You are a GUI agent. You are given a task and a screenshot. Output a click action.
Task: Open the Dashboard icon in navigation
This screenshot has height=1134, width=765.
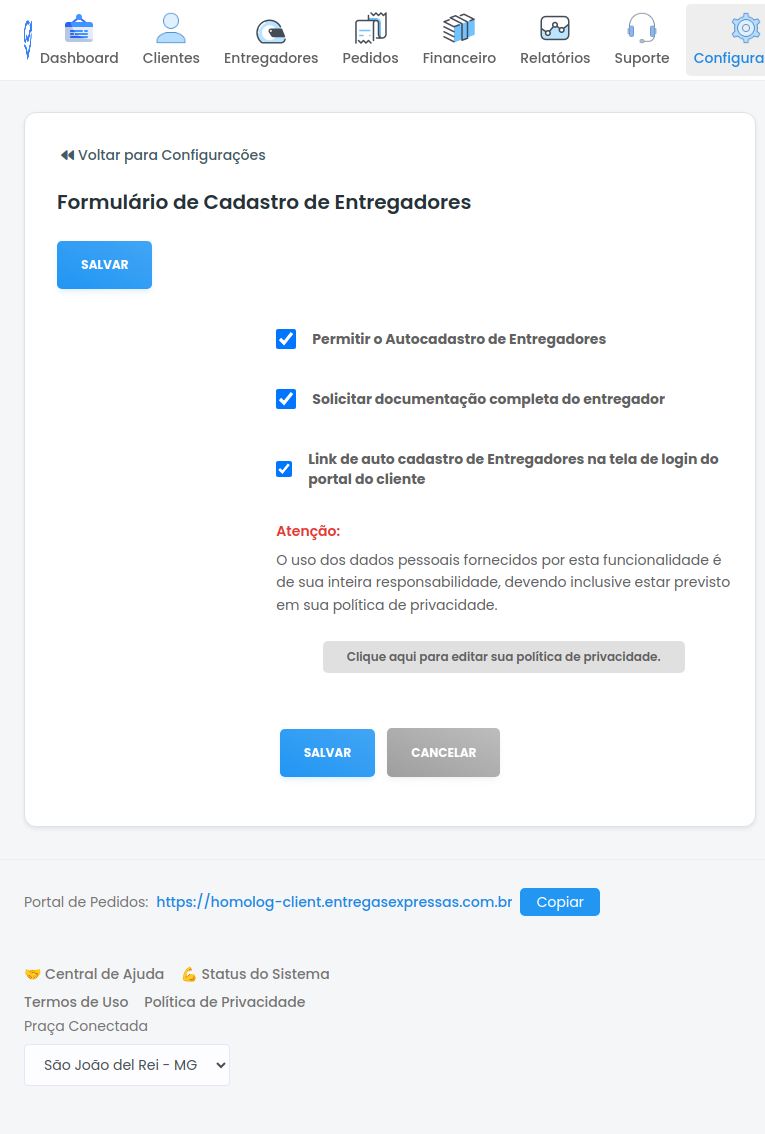79,29
